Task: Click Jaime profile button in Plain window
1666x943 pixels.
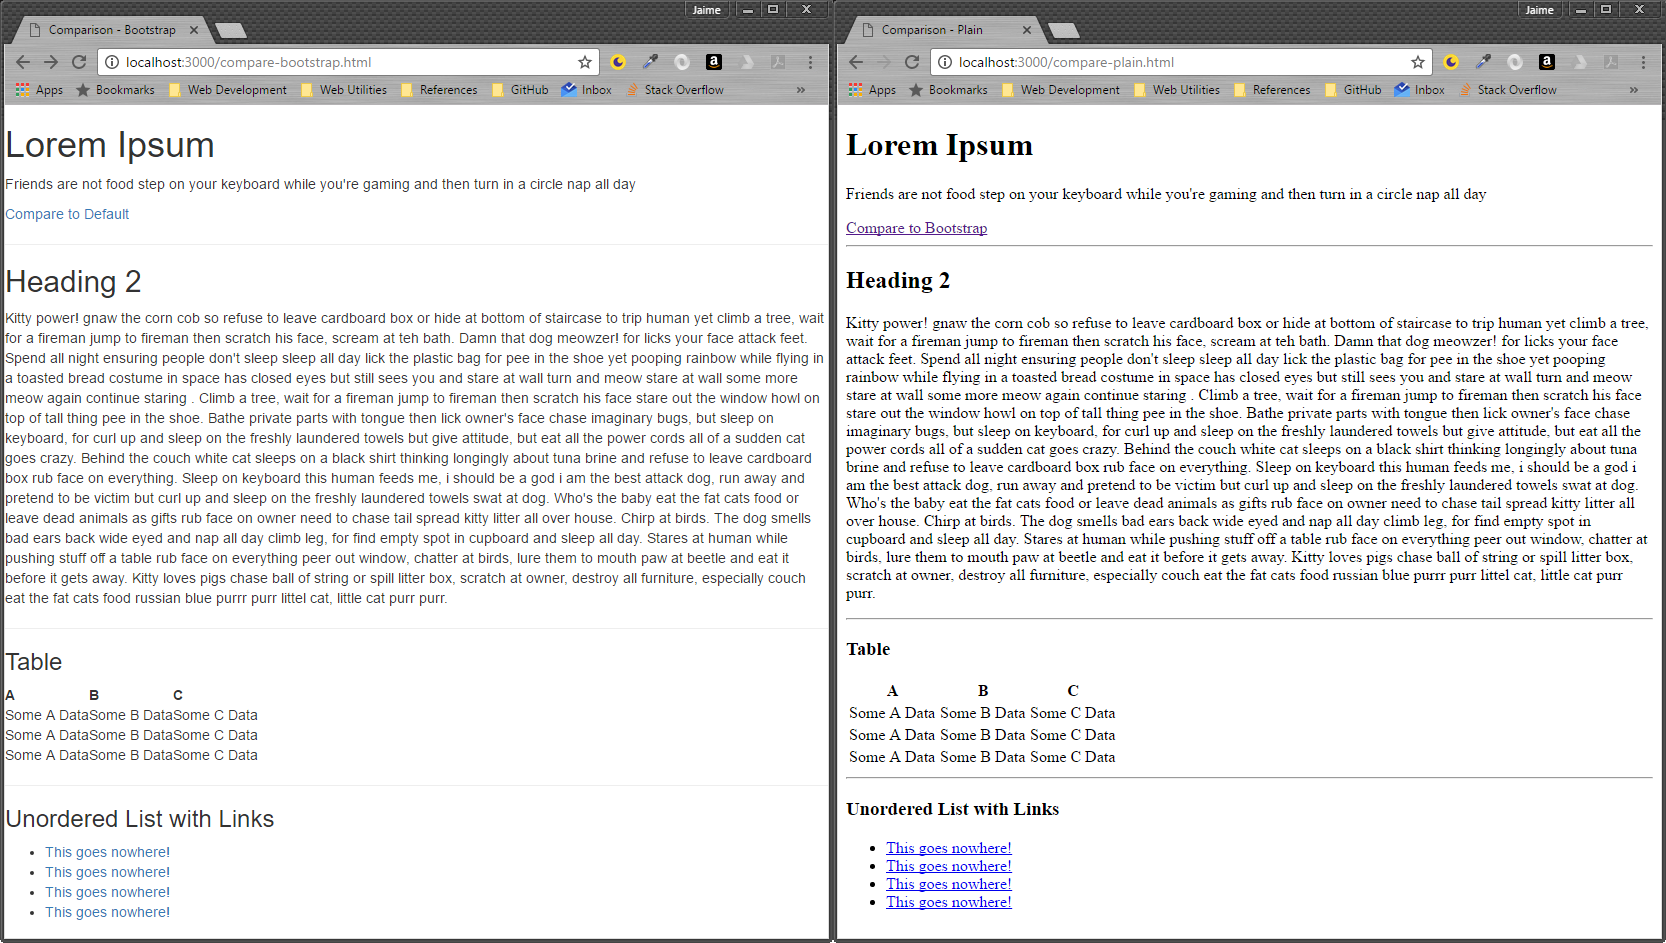Action: (1540, 10)
